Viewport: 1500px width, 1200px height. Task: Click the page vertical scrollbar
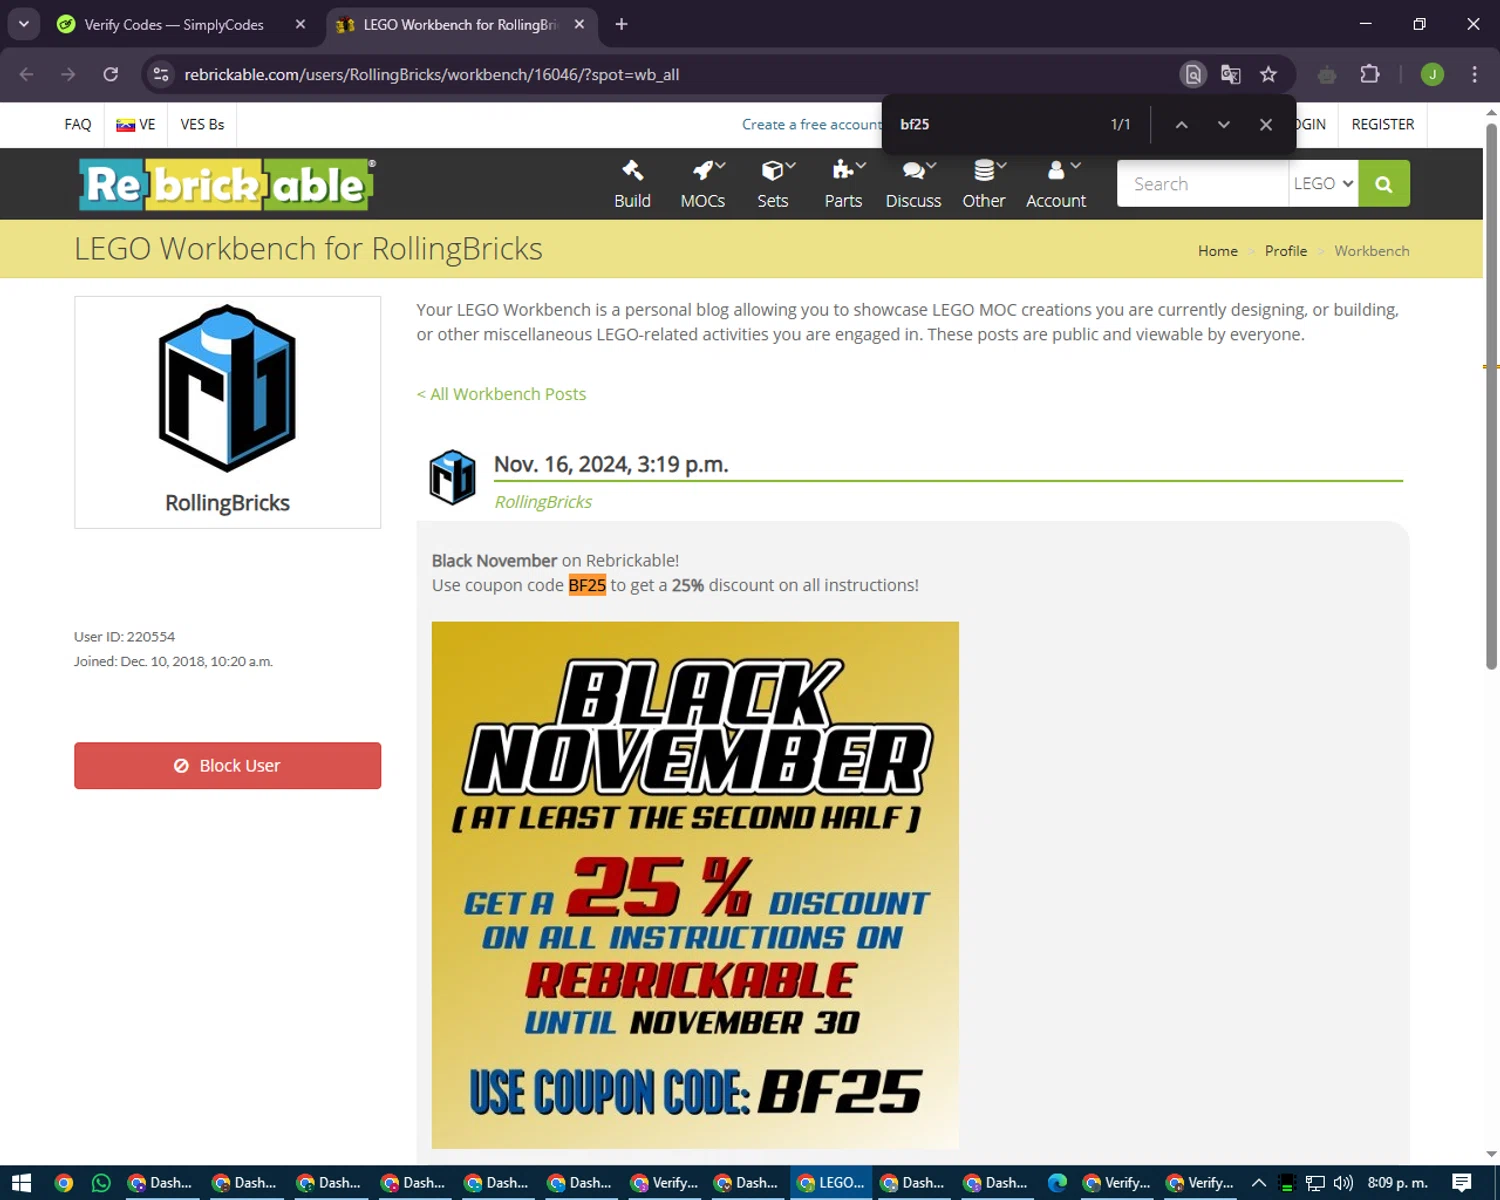[1491, 395]
